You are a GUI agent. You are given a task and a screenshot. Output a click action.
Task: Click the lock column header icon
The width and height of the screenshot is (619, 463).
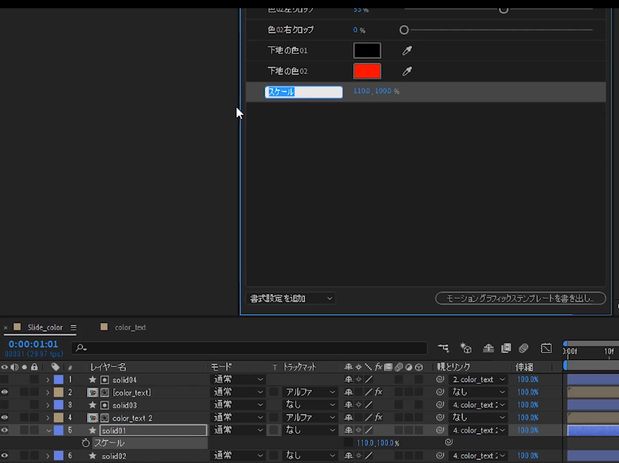(x=34, y=367)
